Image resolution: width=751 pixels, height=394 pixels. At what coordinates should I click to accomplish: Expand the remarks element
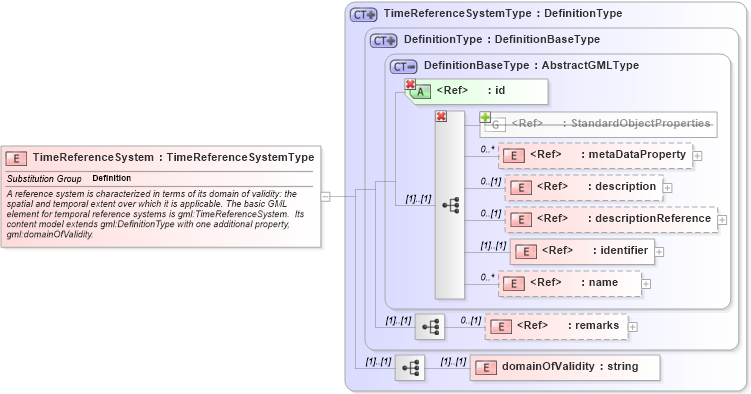tap(633, 327)
